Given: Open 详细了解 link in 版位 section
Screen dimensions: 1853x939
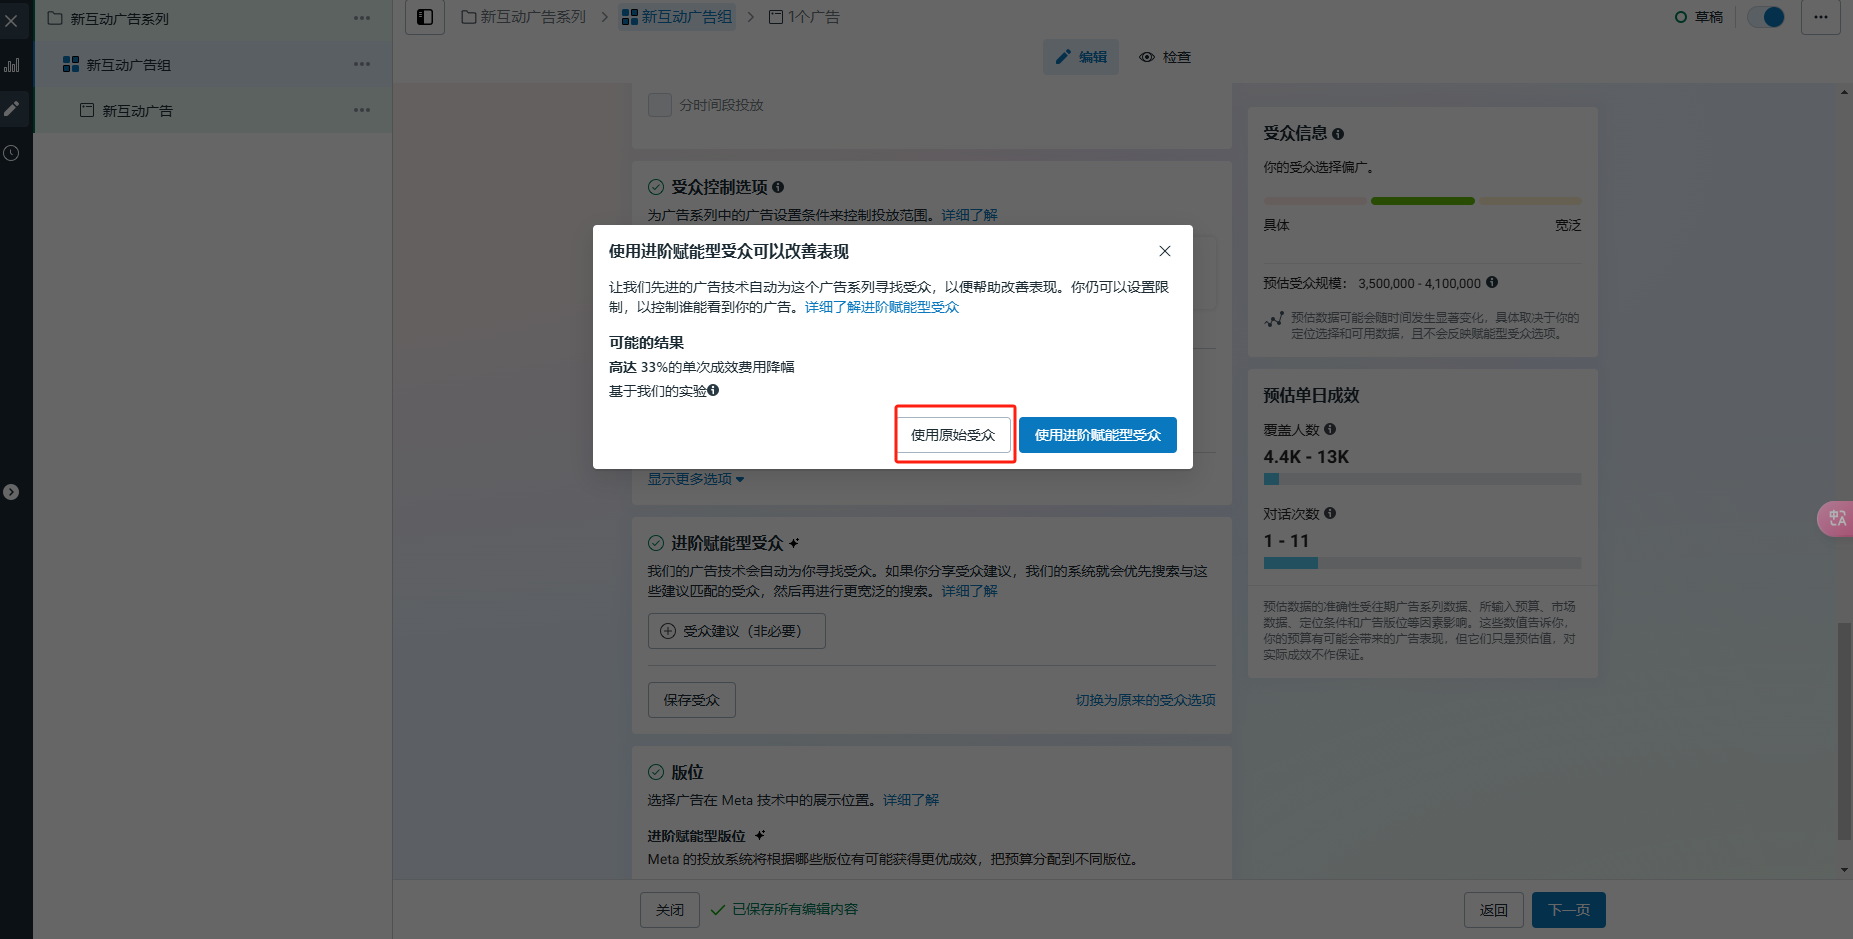Looking at the screenshot, I should click(911, 800).
